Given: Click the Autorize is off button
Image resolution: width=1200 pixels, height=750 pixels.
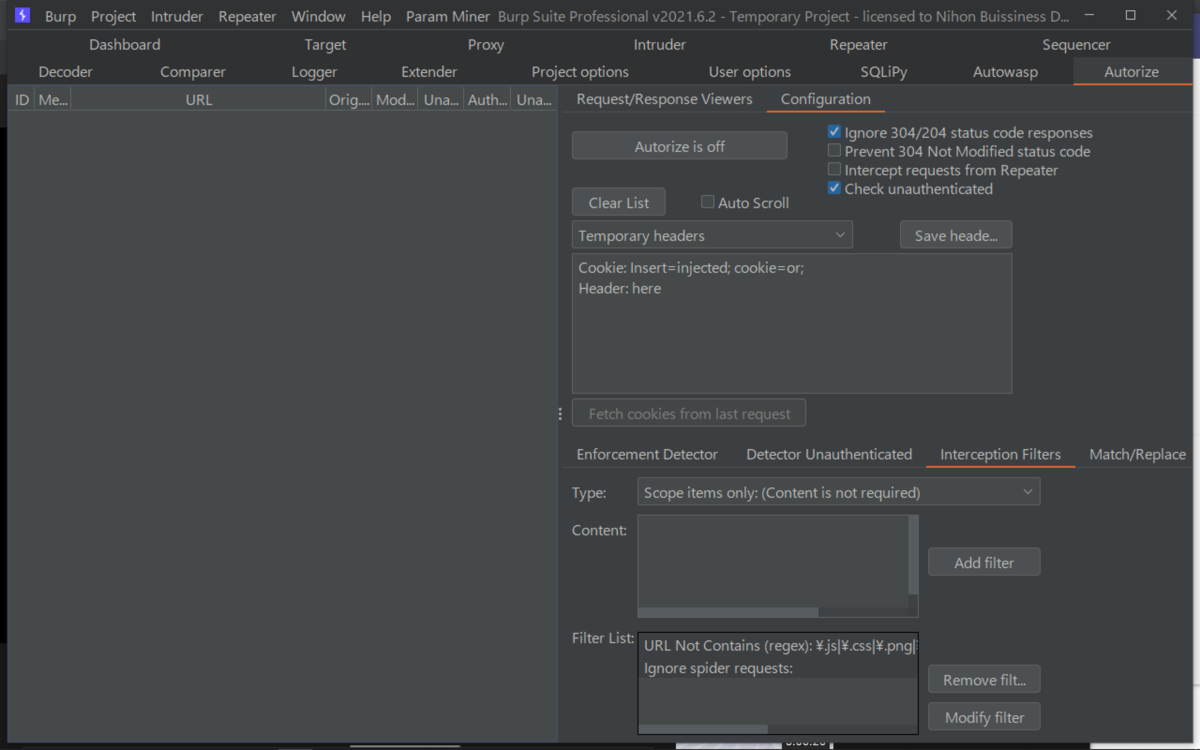Looking at the screenshot, I should click(x=680, y=146).
